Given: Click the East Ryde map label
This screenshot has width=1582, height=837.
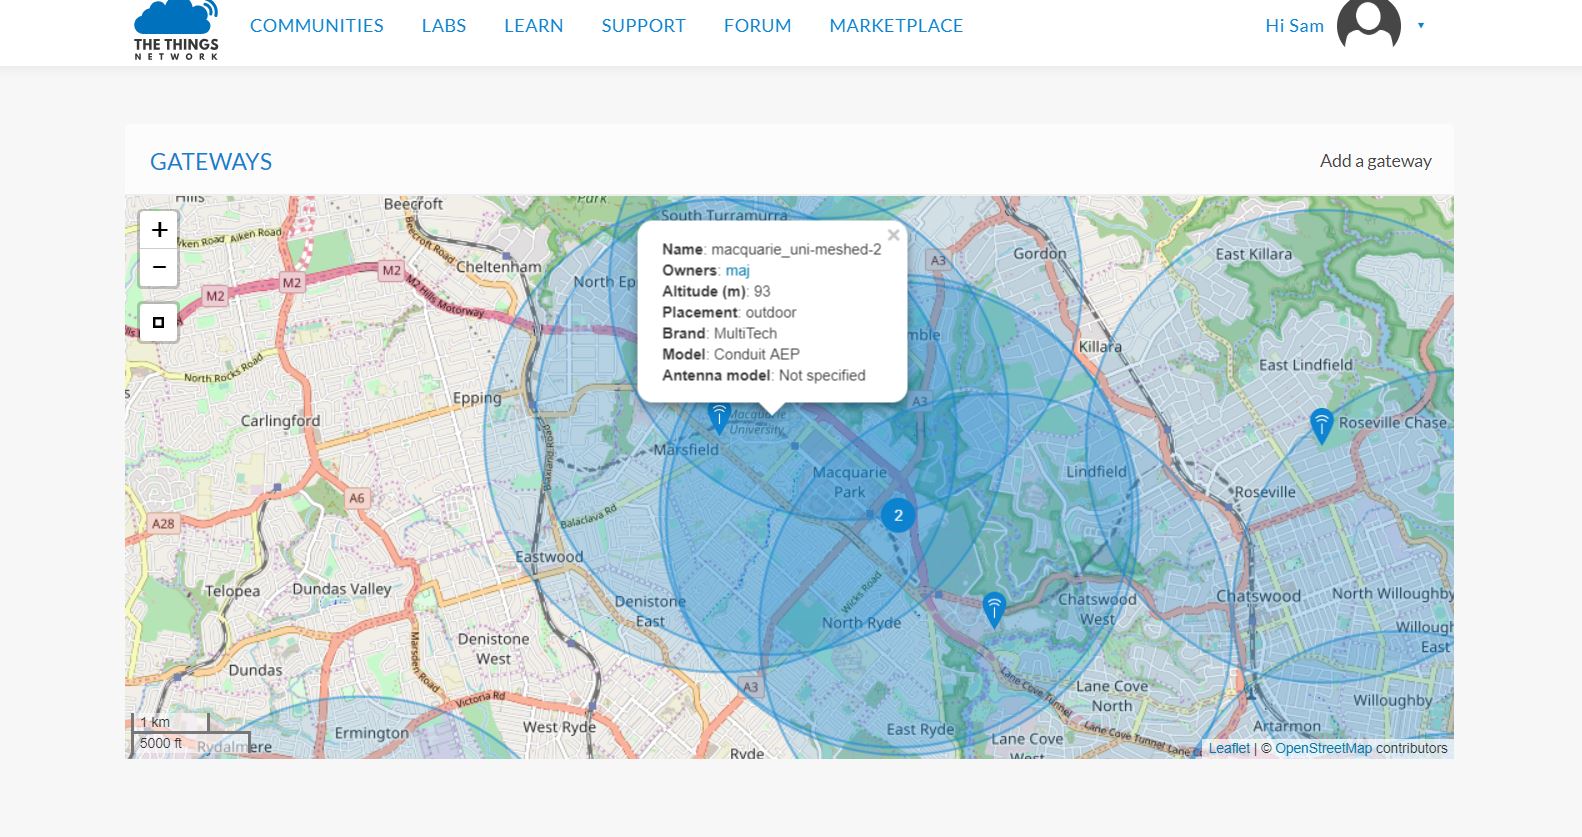Looking at the screenshot, I should [x=920, y=729].
